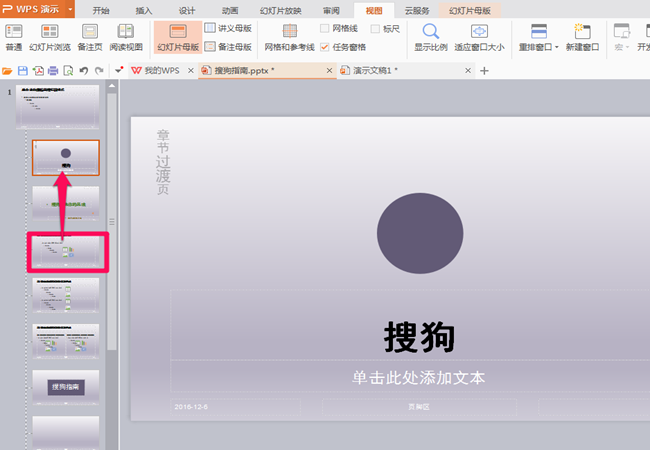Open the 审阅 ribbon tab
Viewport: 650px width, 450px height.
[x=331, y=10]
